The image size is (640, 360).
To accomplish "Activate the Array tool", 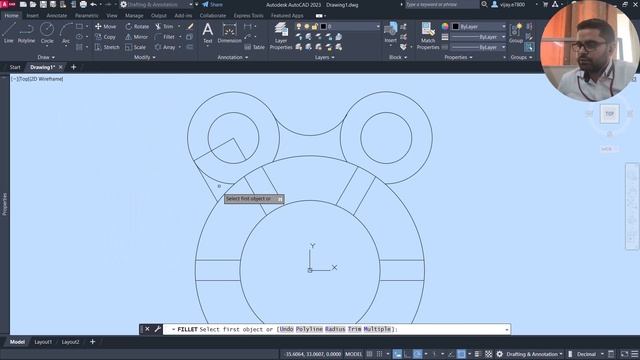I will 165,47.
